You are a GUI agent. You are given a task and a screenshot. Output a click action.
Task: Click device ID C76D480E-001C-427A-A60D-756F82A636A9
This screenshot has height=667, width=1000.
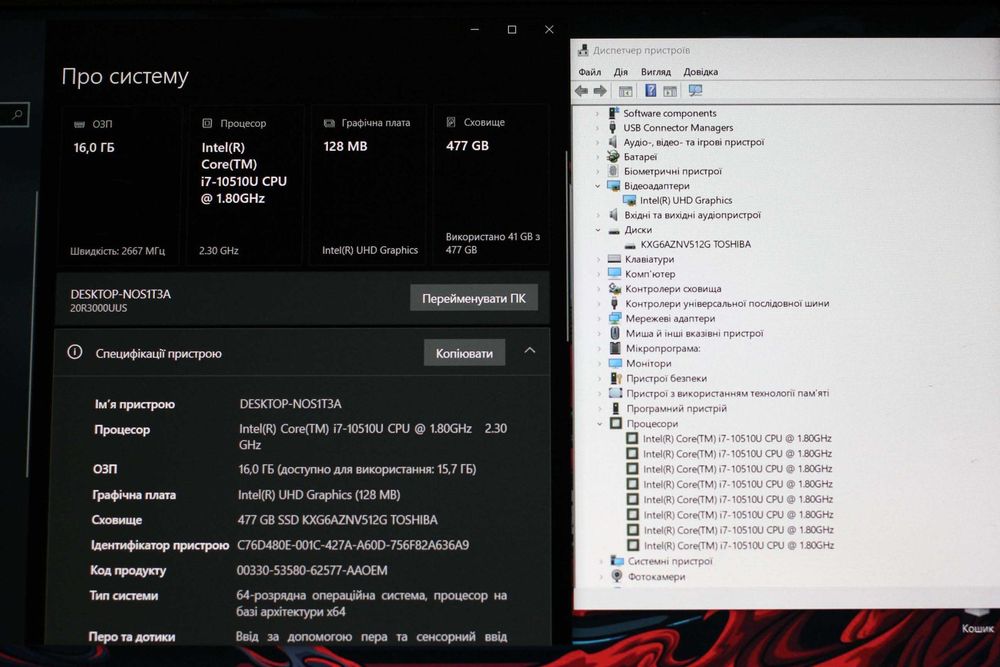[x=353, y=545]
